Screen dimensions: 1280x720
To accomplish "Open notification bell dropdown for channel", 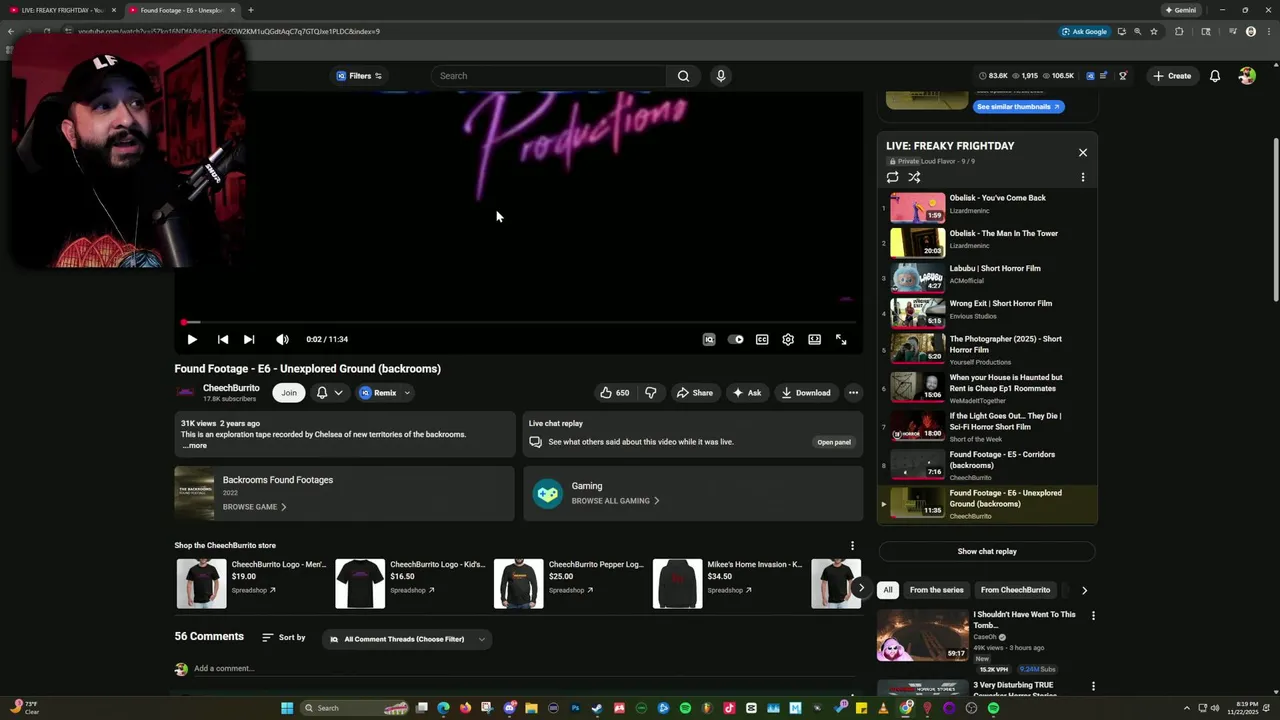I will [329, 393].
